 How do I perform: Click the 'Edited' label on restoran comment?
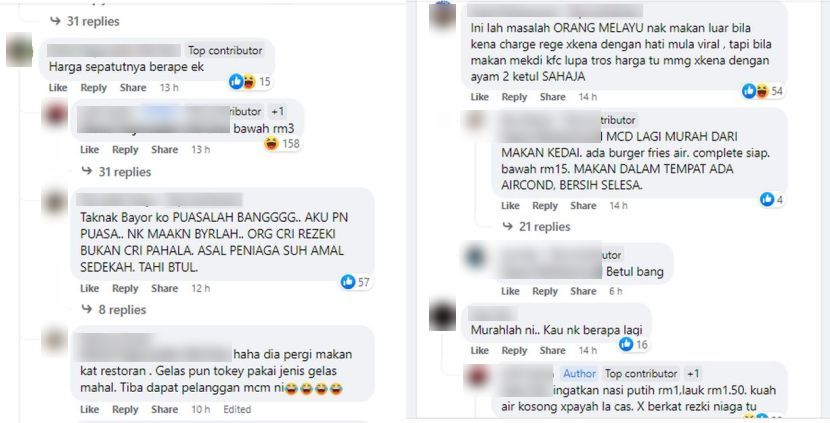pos(237,409)
